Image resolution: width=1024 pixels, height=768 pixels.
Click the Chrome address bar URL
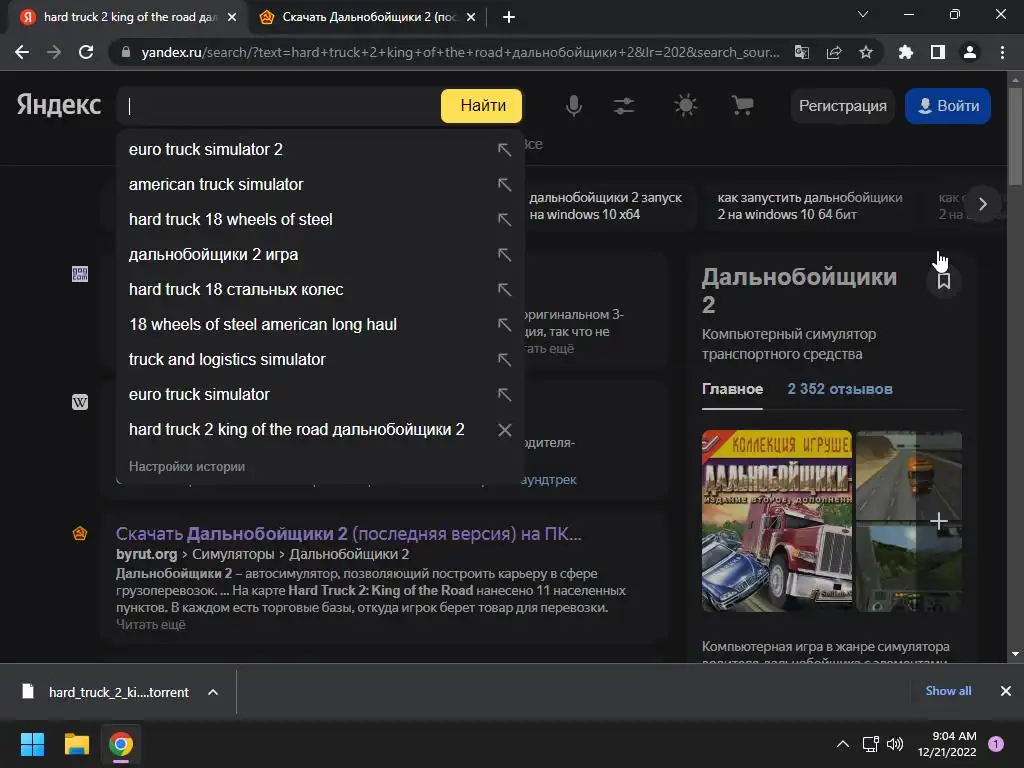point(460,52)
